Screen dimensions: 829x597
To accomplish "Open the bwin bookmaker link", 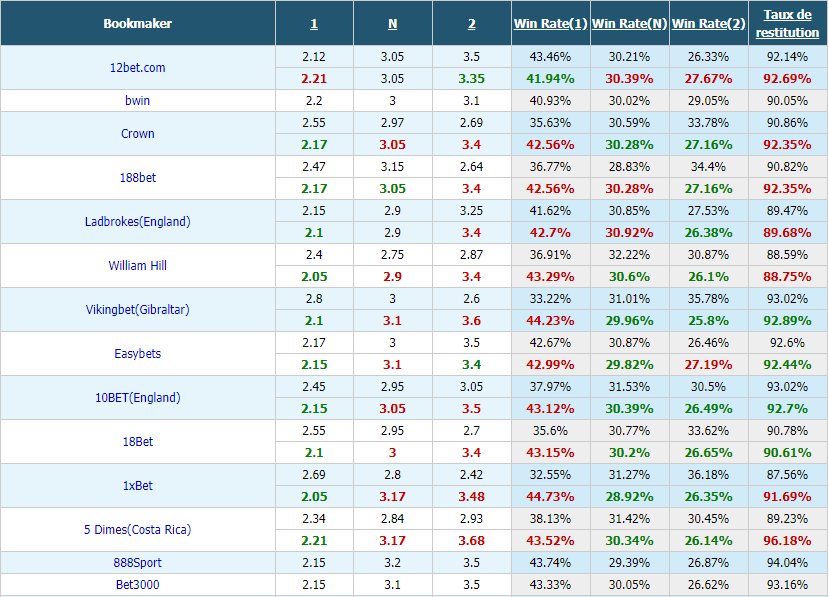I will 137,100.
